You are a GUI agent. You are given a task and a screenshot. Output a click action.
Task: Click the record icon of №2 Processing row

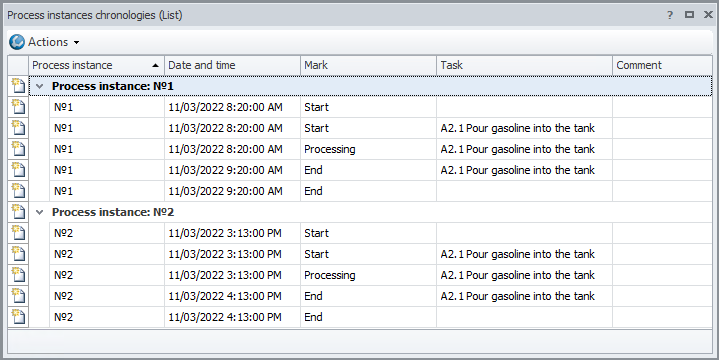(x=18, y=275)
